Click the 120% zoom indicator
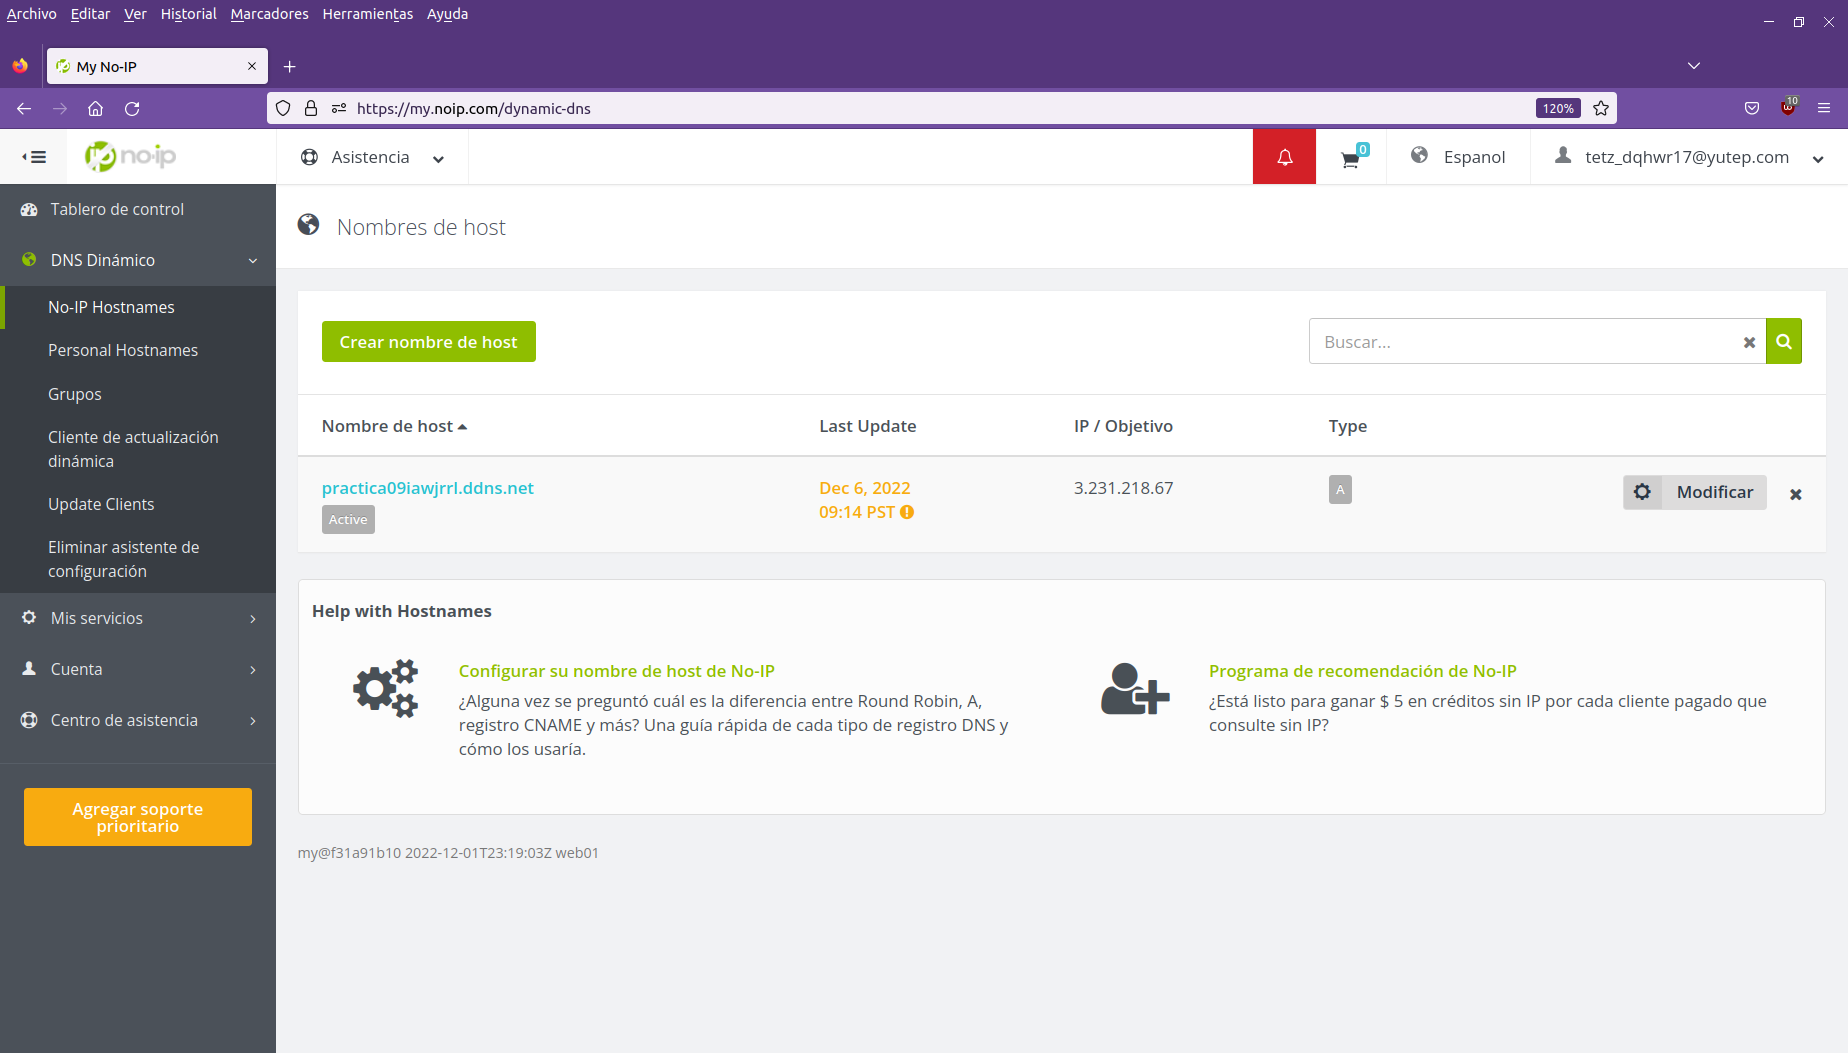Image resolution: width=1848 pixels, height=1053 pixels. tap(1558, 108)
